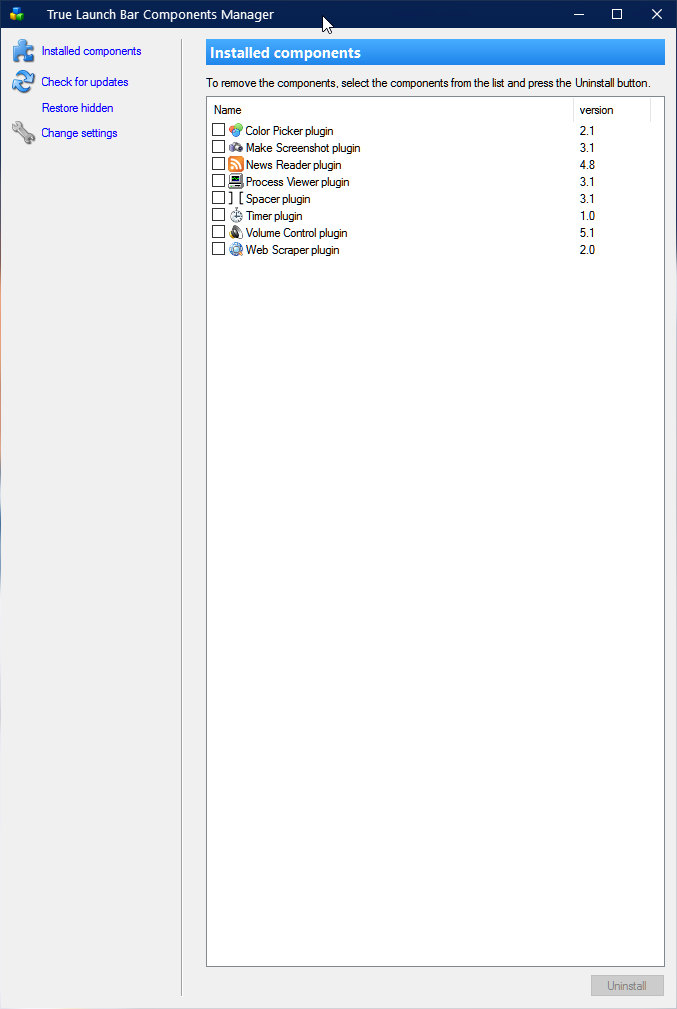
Task: Sort list by version column header
Action: 611,110
